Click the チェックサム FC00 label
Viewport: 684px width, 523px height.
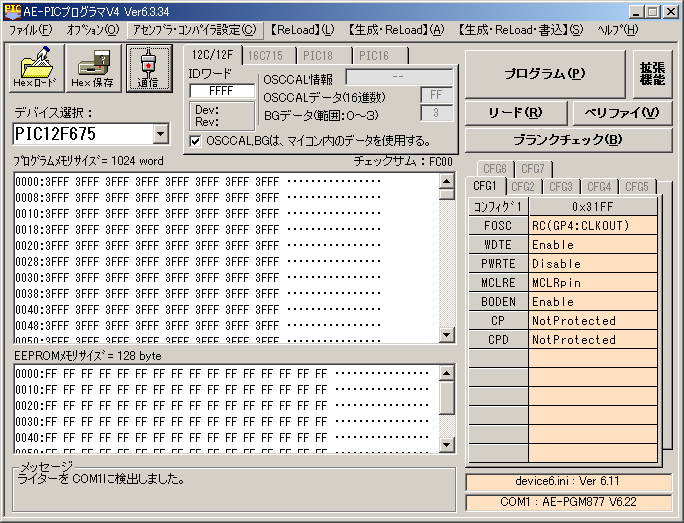[x=403, y=161]
